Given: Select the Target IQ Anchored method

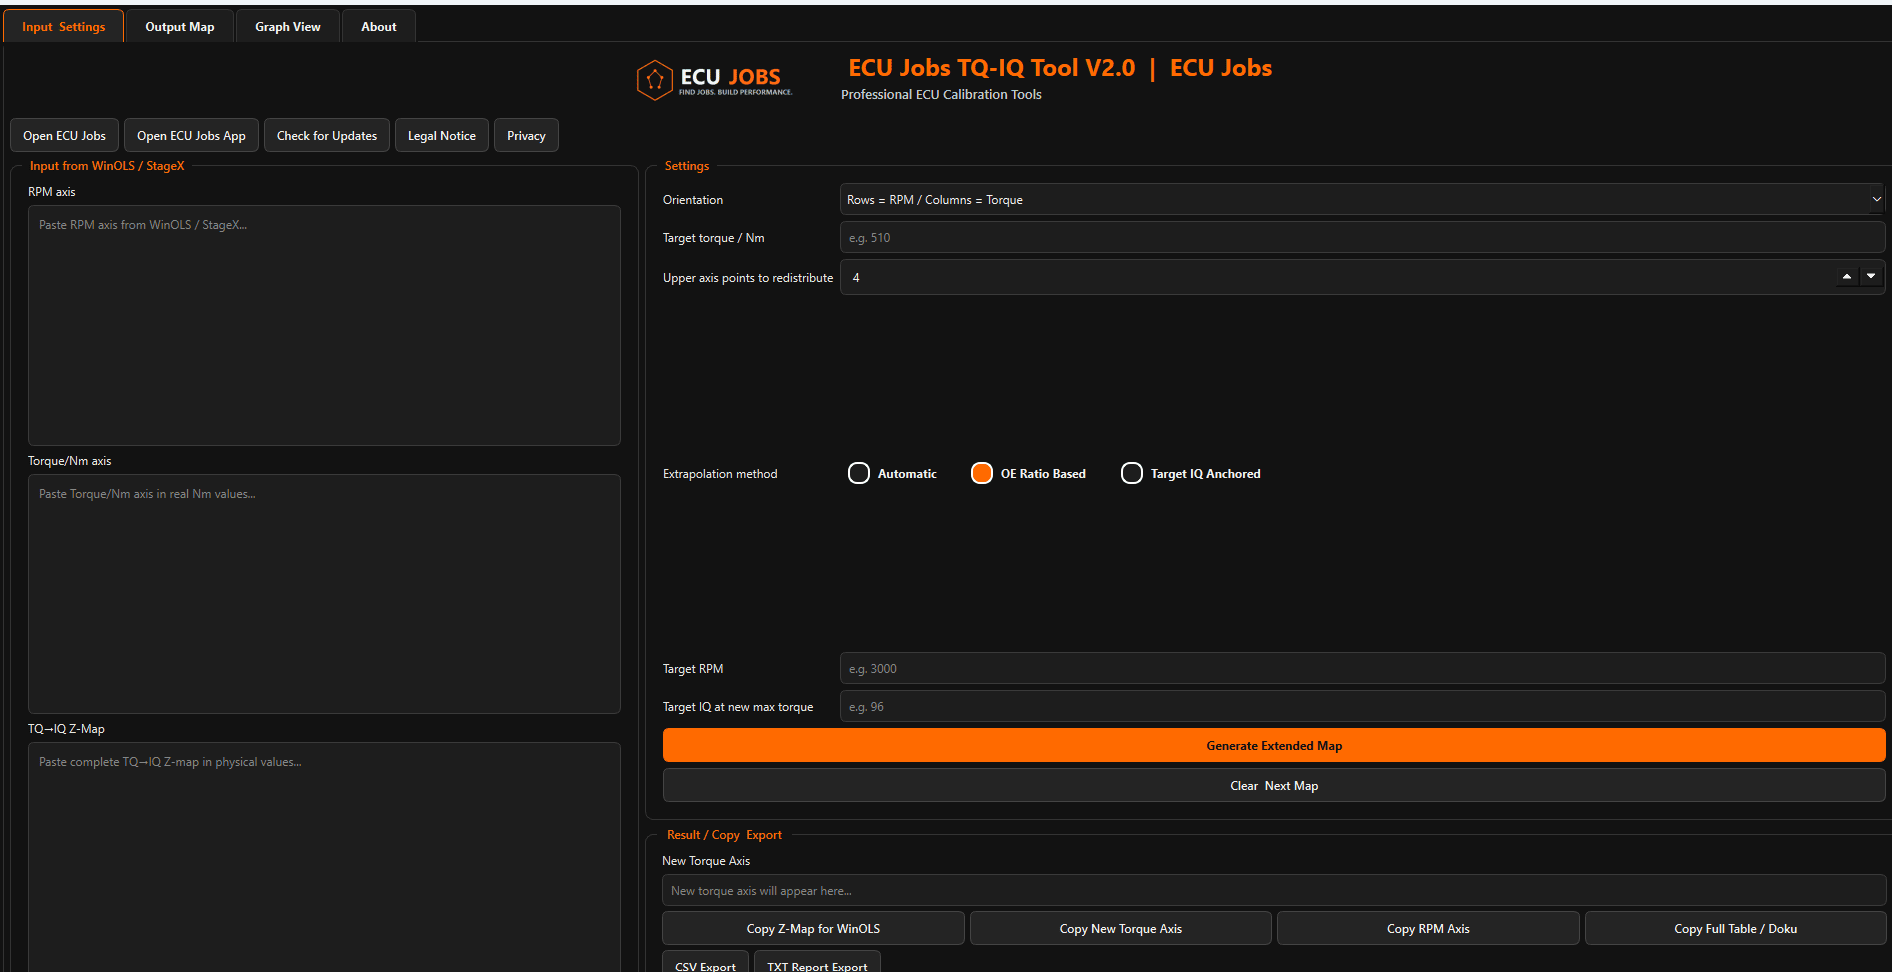Looking at the screenshot, I should (1190, 474).
